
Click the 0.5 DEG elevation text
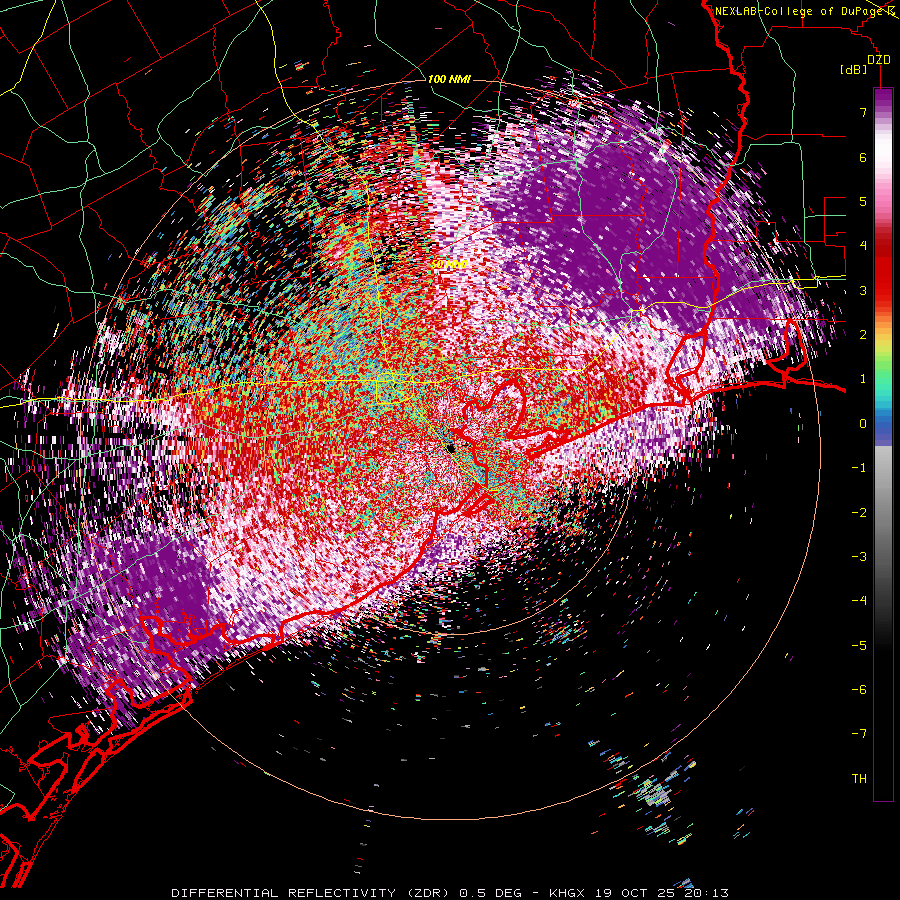490,893
